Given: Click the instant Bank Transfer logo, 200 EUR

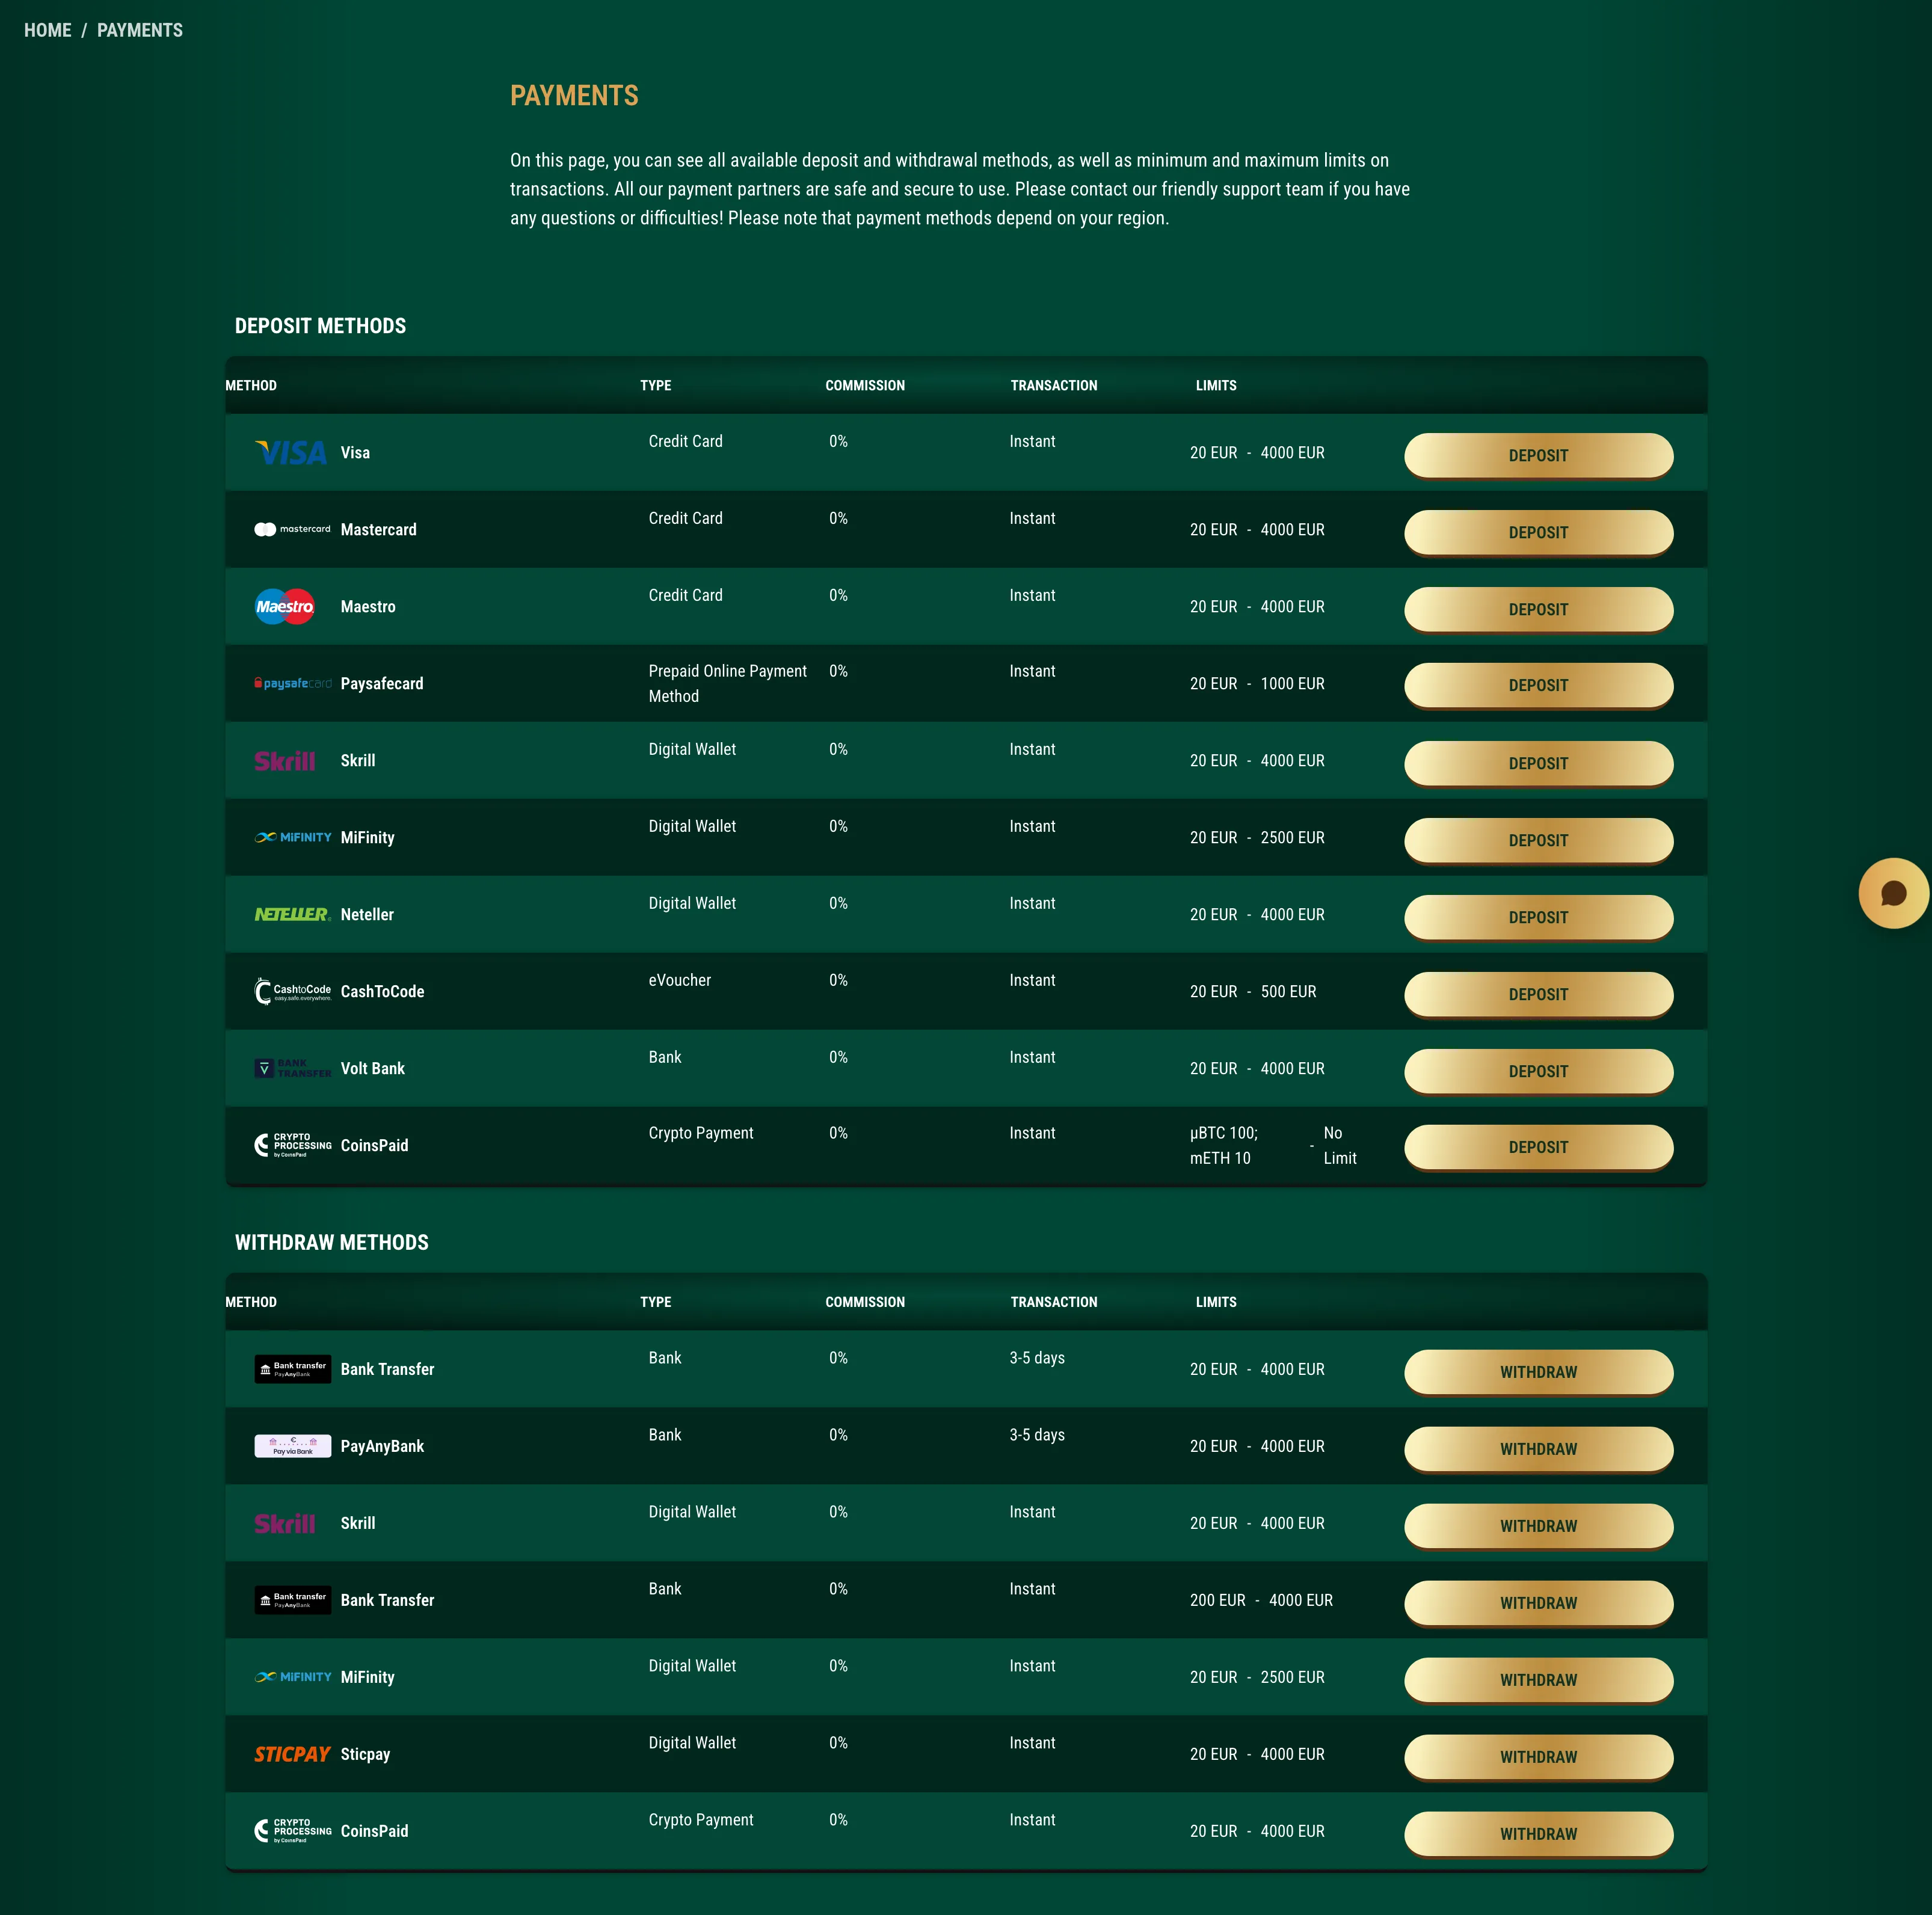Looking at the screenshot, I should [292, 1600].
